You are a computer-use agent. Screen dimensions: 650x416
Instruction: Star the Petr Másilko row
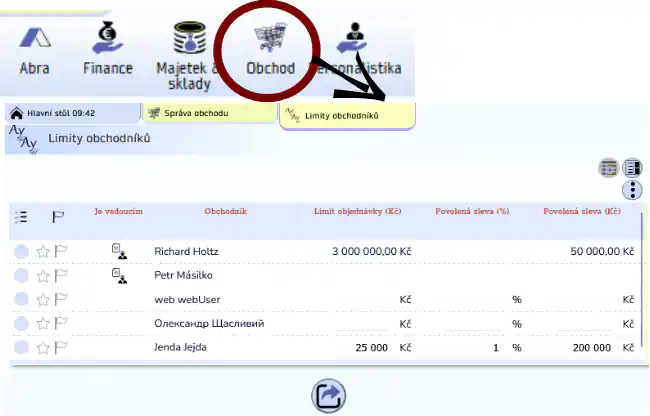[43, 275]
